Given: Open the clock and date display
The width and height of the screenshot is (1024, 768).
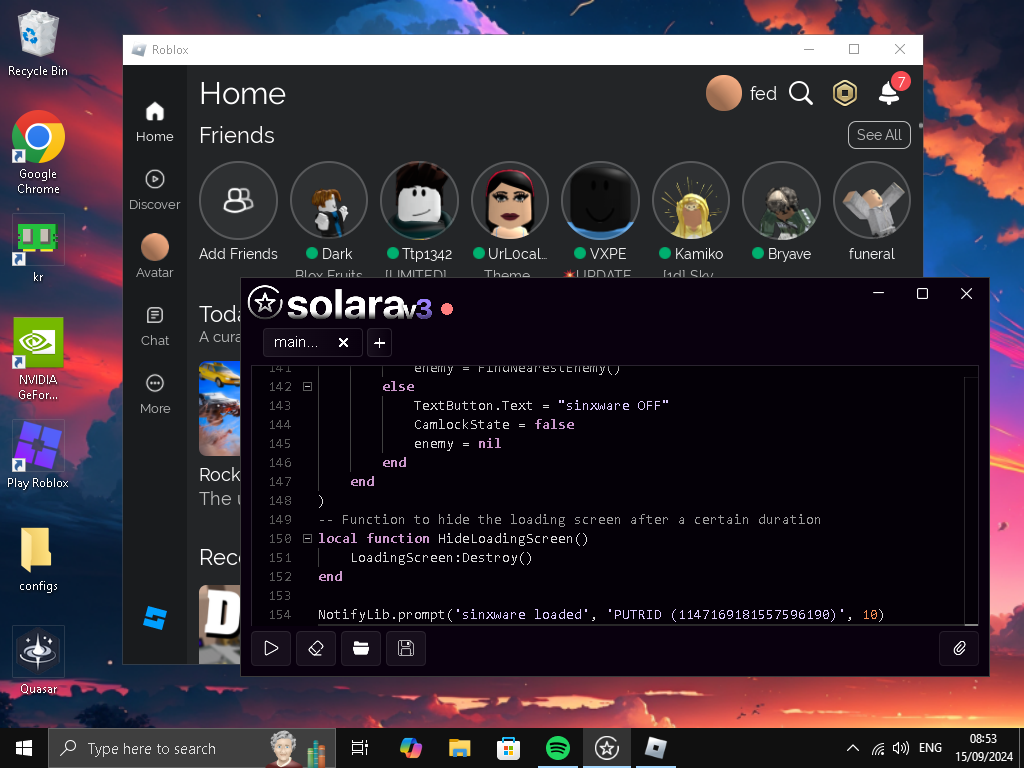Looking at the screenshot, I should (984, 748).
